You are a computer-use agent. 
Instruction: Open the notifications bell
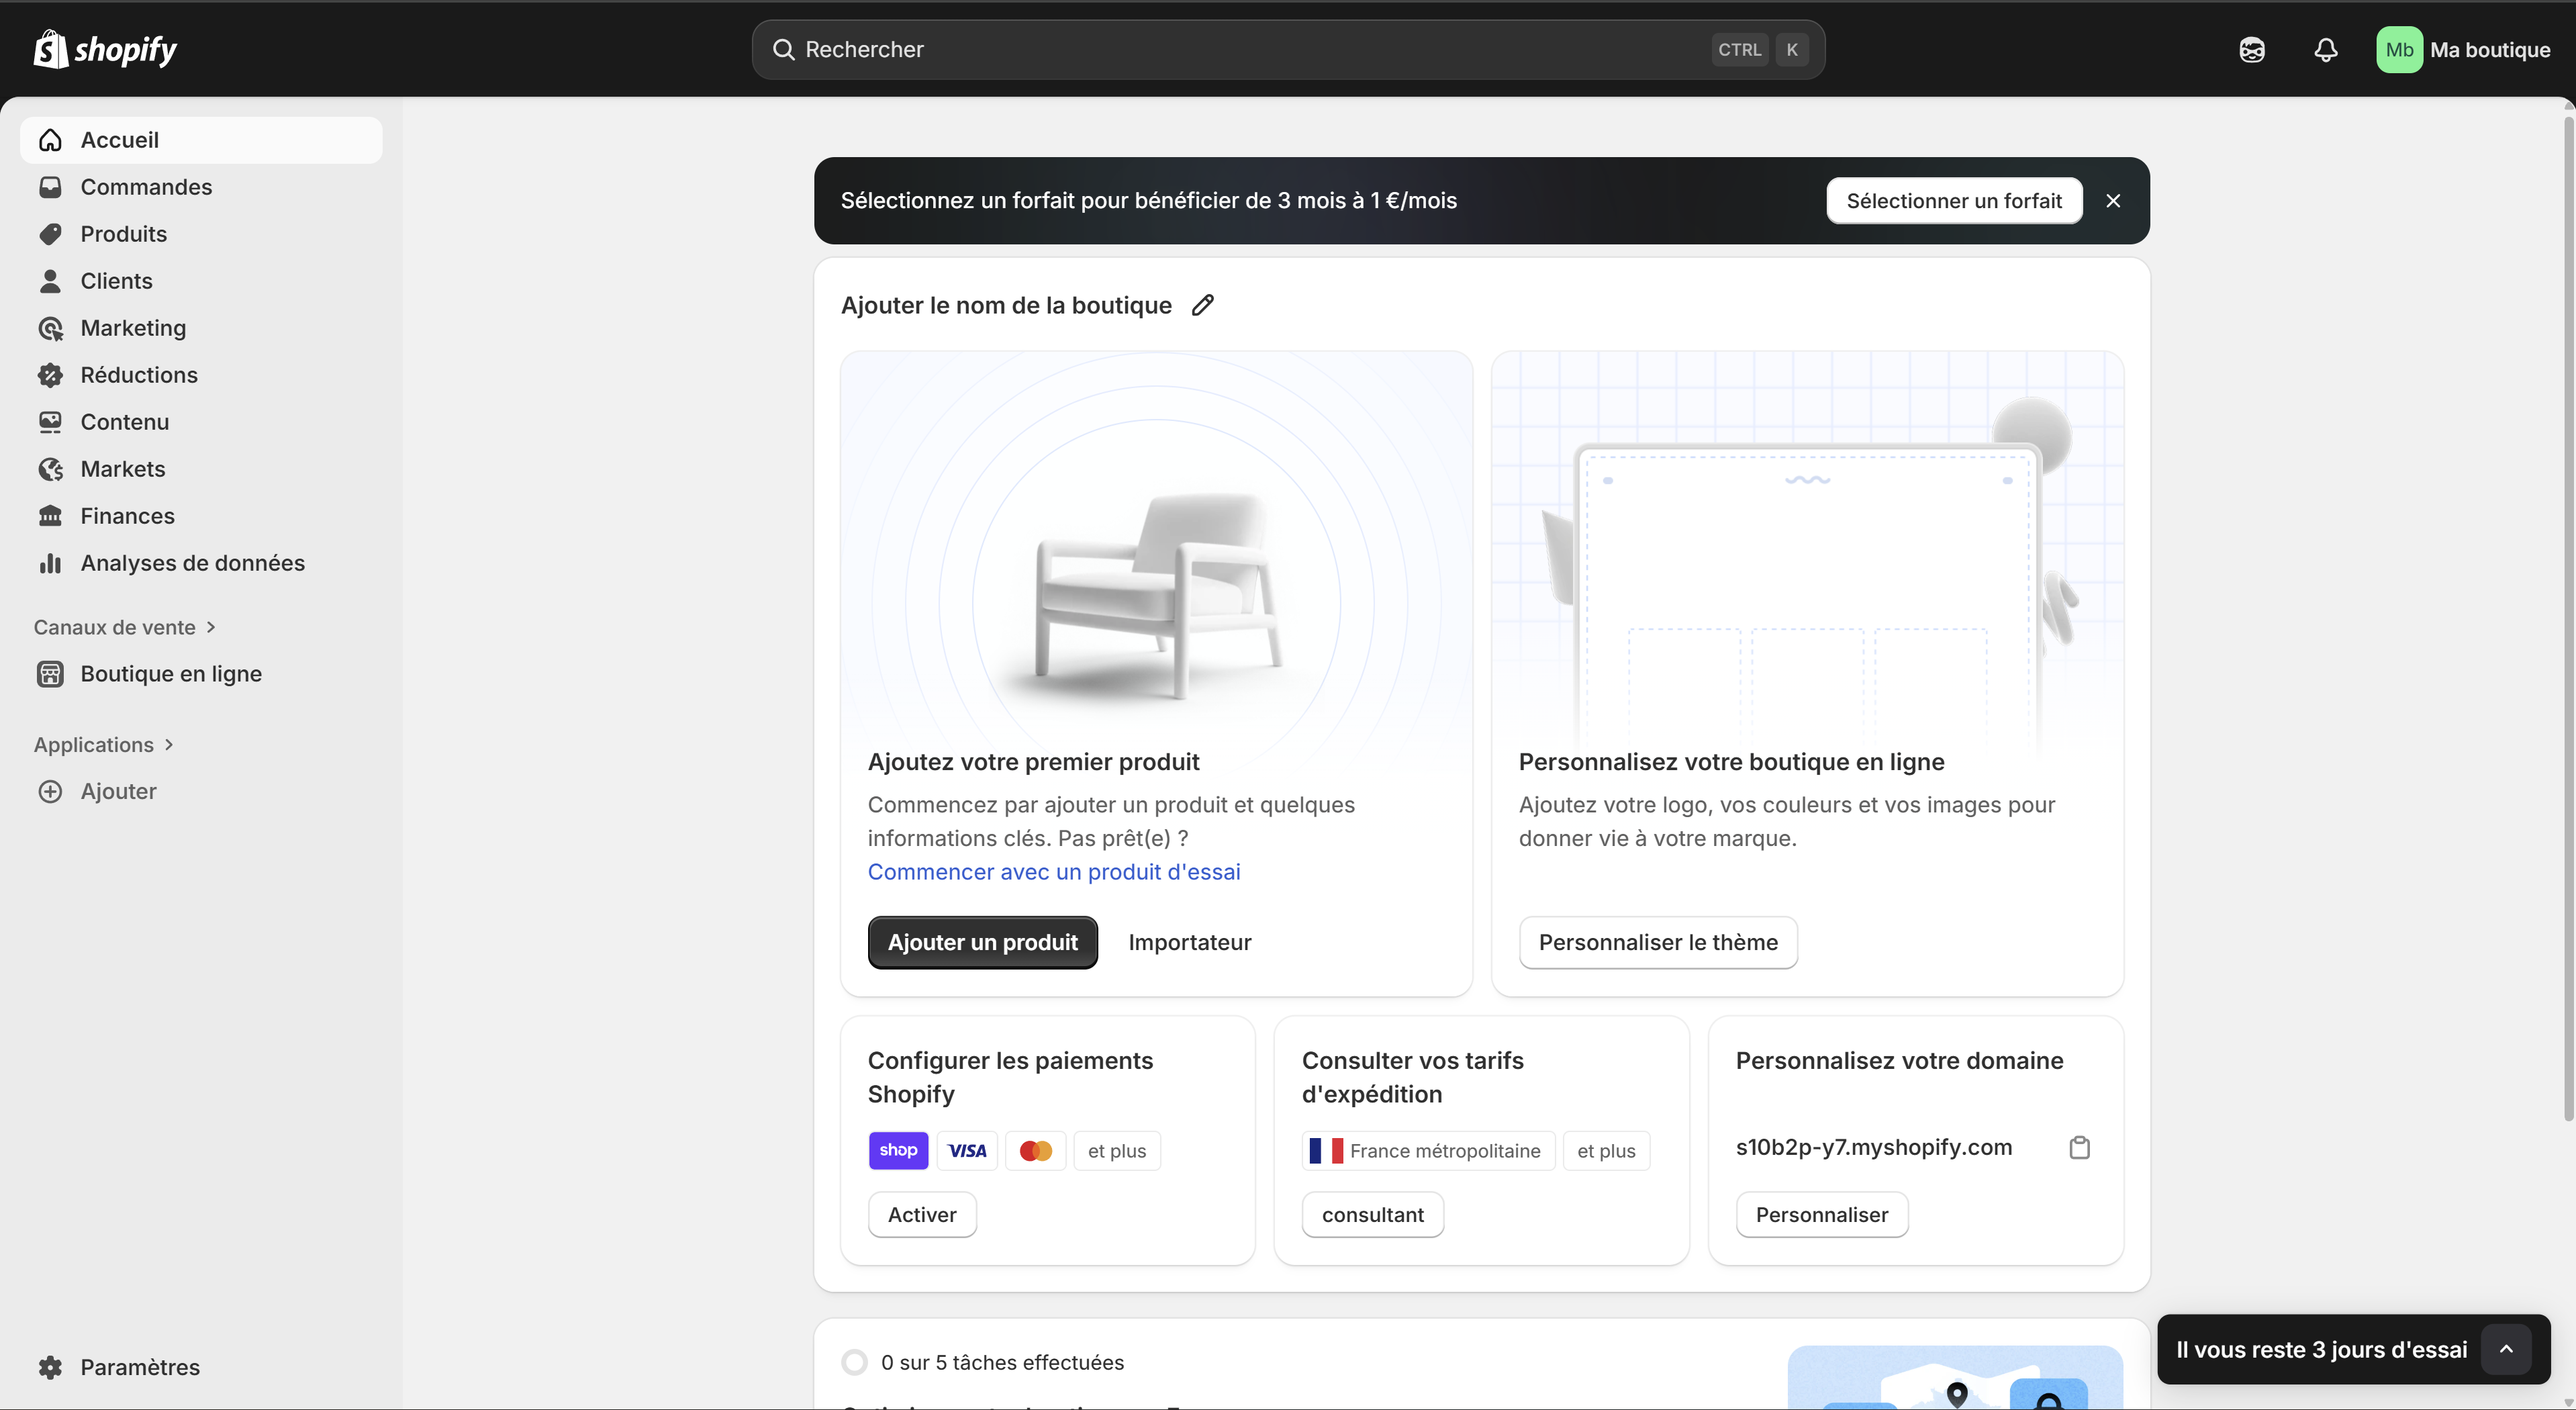pos(2326,49)
